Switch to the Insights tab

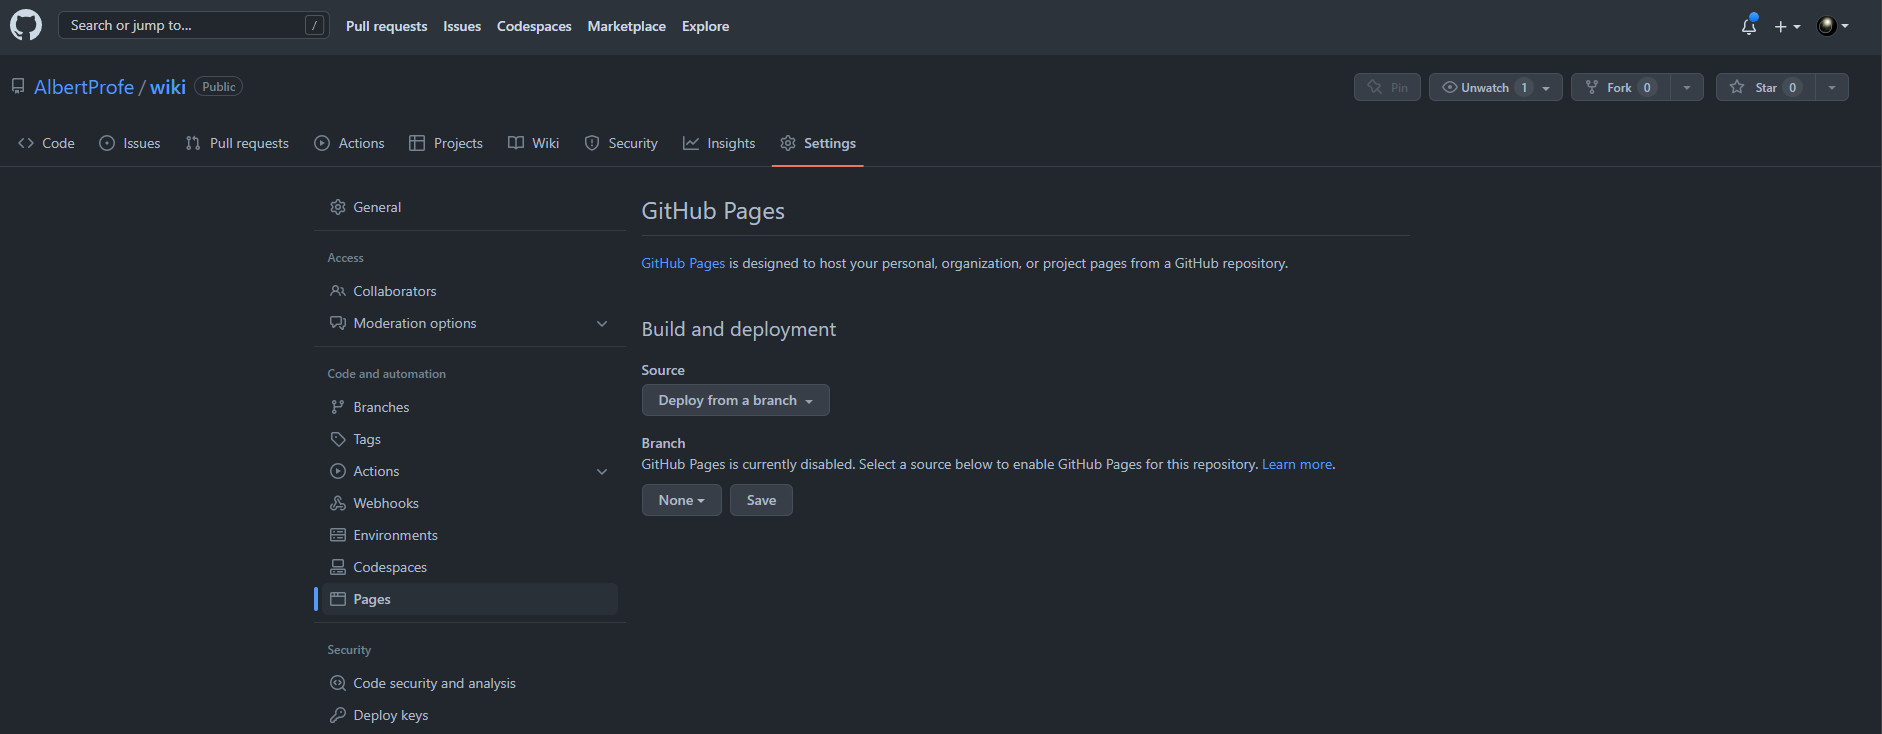tap(719, 143)
